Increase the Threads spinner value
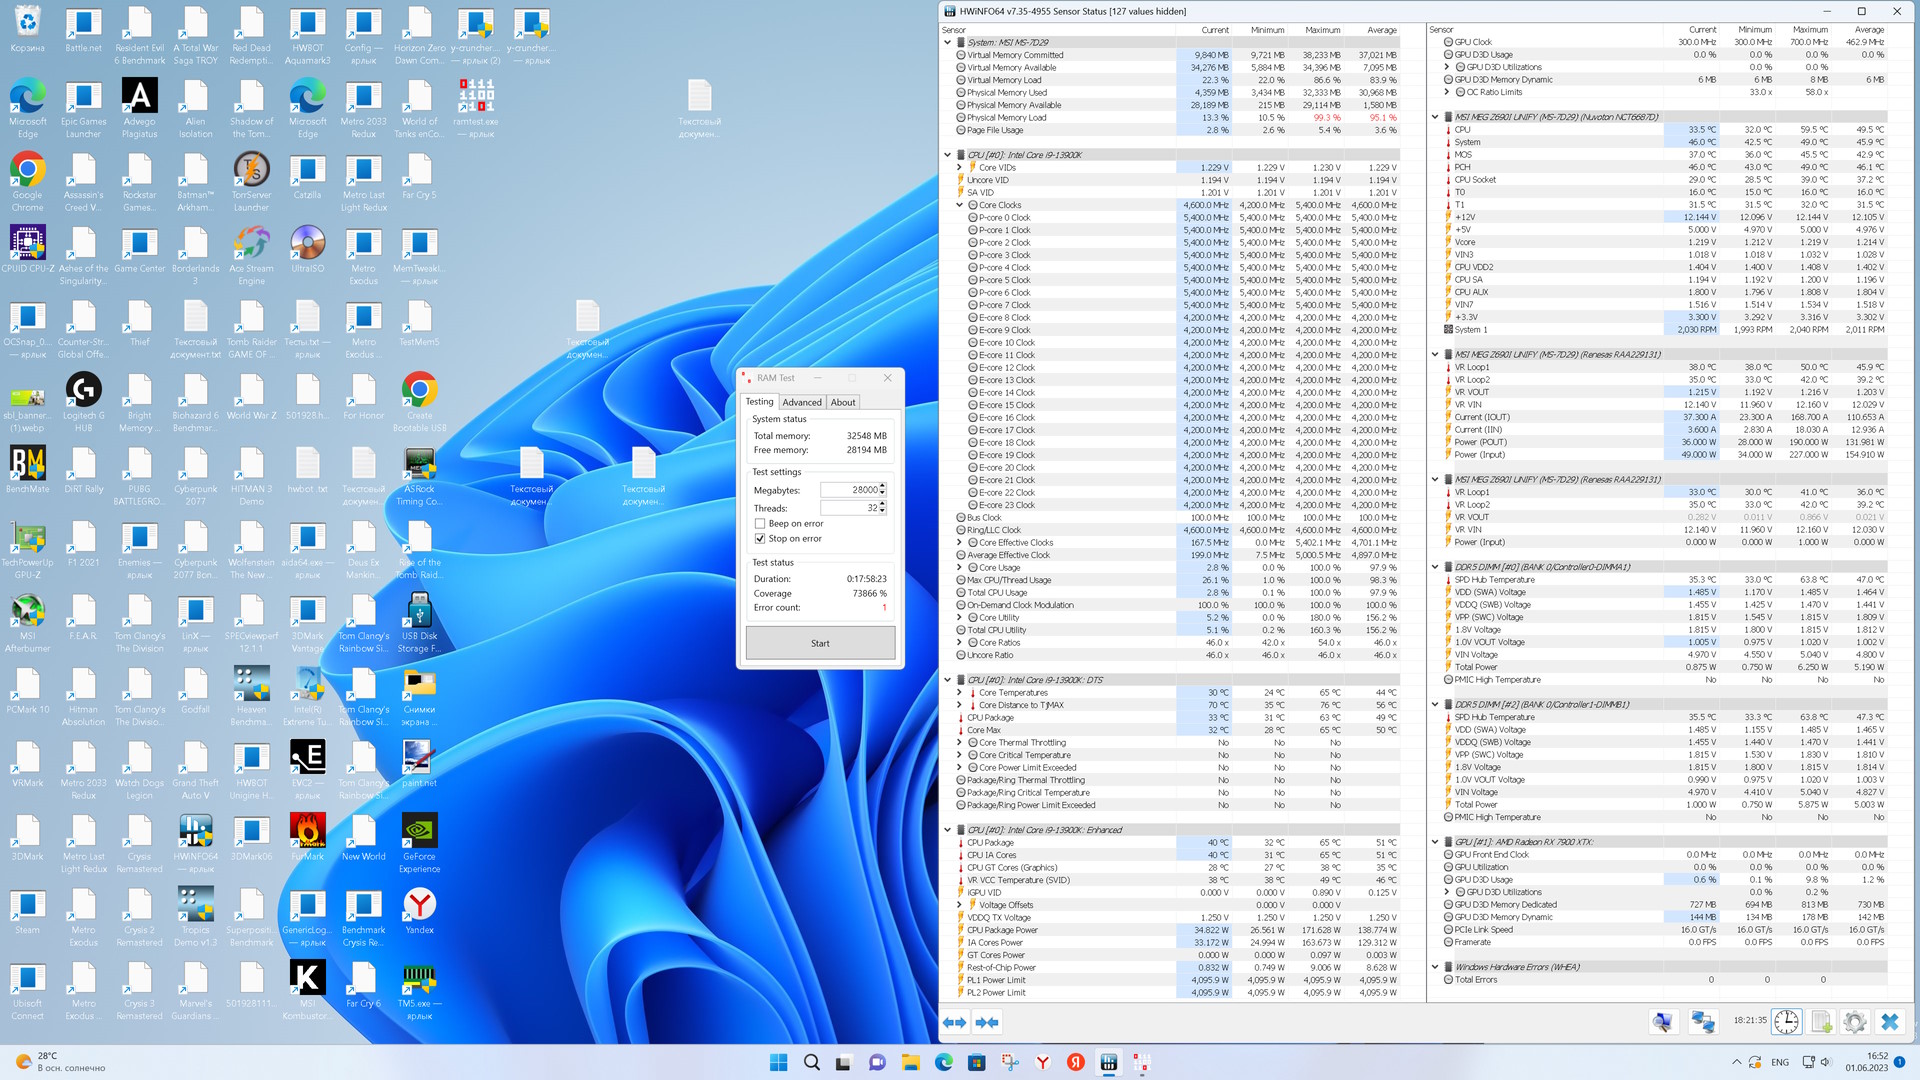This screenshot has width=1920, height=1080. (882, 504)
